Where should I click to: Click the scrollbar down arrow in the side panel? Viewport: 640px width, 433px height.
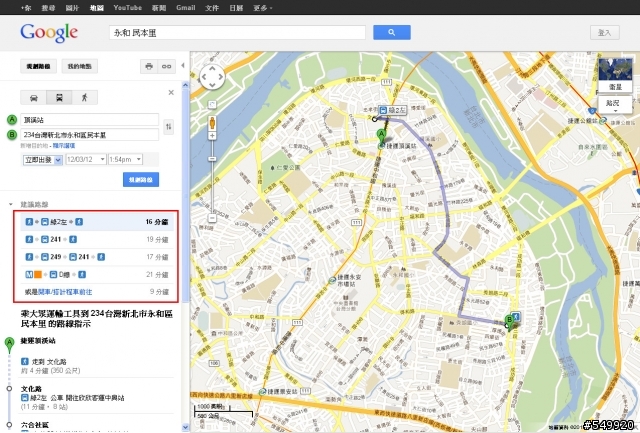click(185, 427)
